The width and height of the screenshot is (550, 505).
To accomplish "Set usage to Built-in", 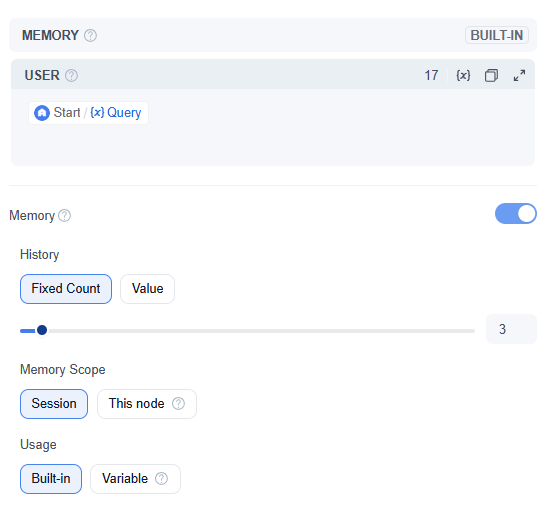I will tap(51, 479).
